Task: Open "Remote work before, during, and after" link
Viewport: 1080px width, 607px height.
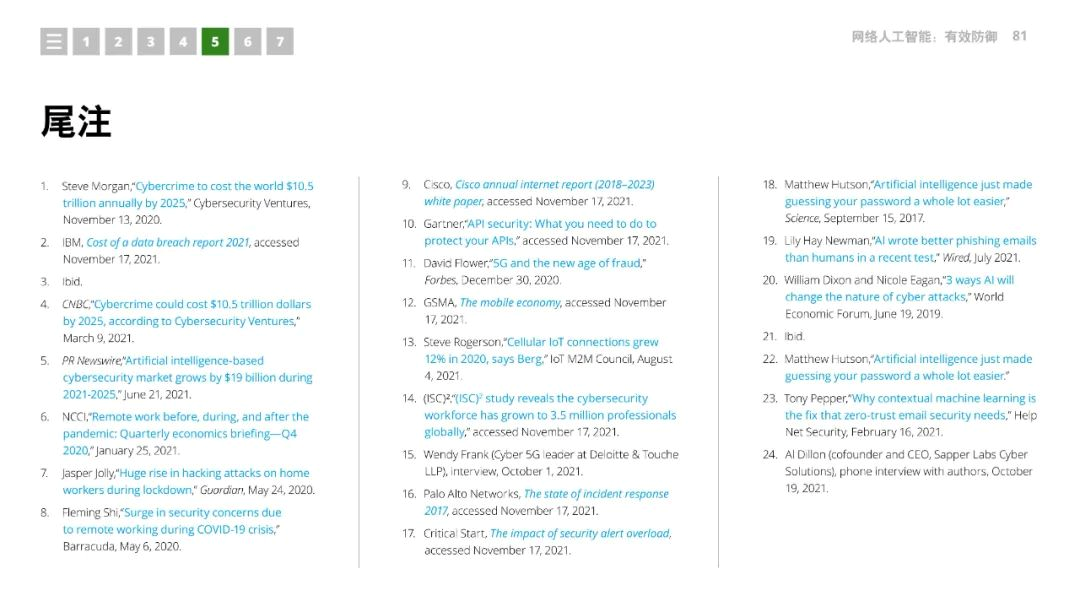Action: point(200,417)
